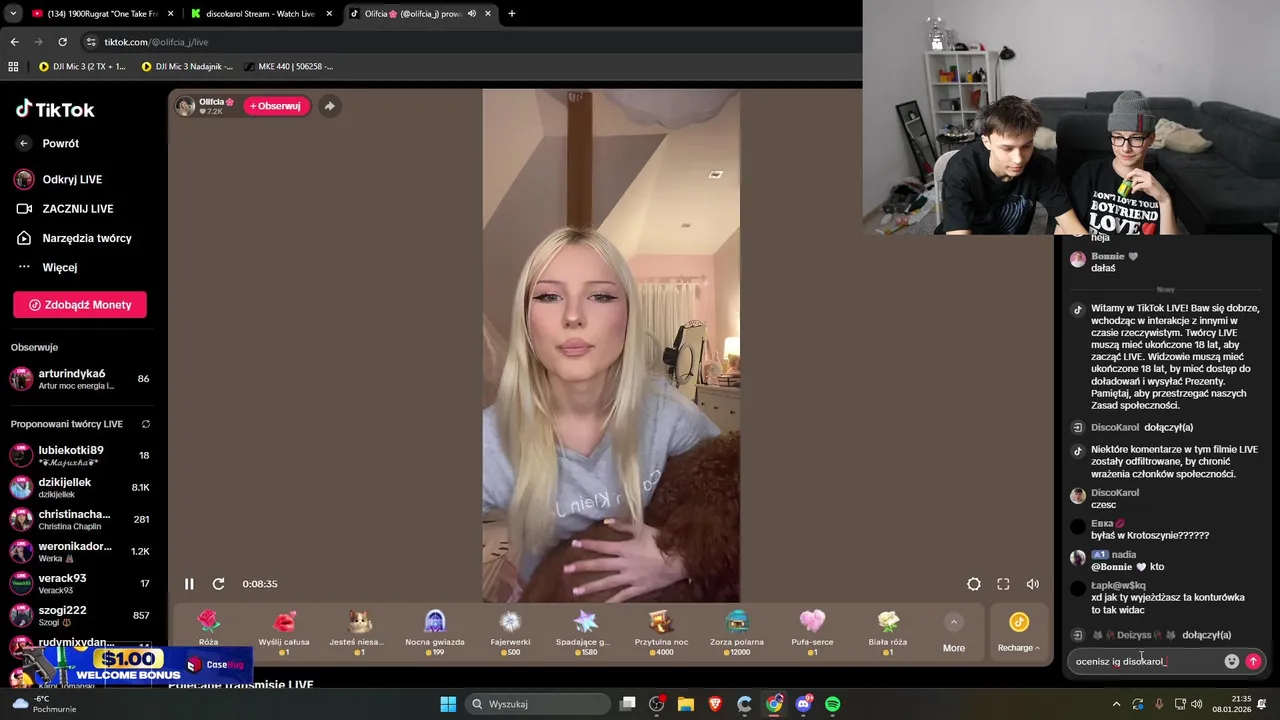Send the Przytulna noc gift
The width and height of the screenshot is (1280, 720).
click(660, 632)
